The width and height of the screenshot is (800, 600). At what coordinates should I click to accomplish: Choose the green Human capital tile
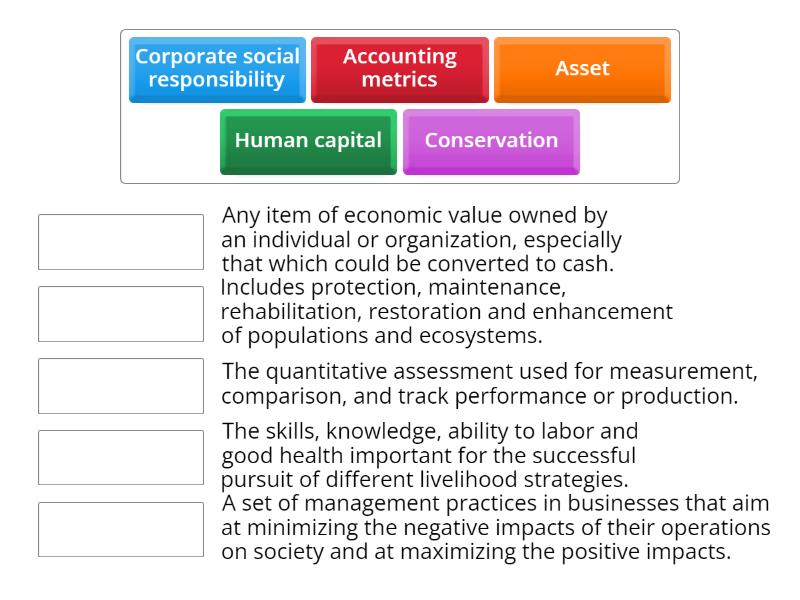click(309, 142)
